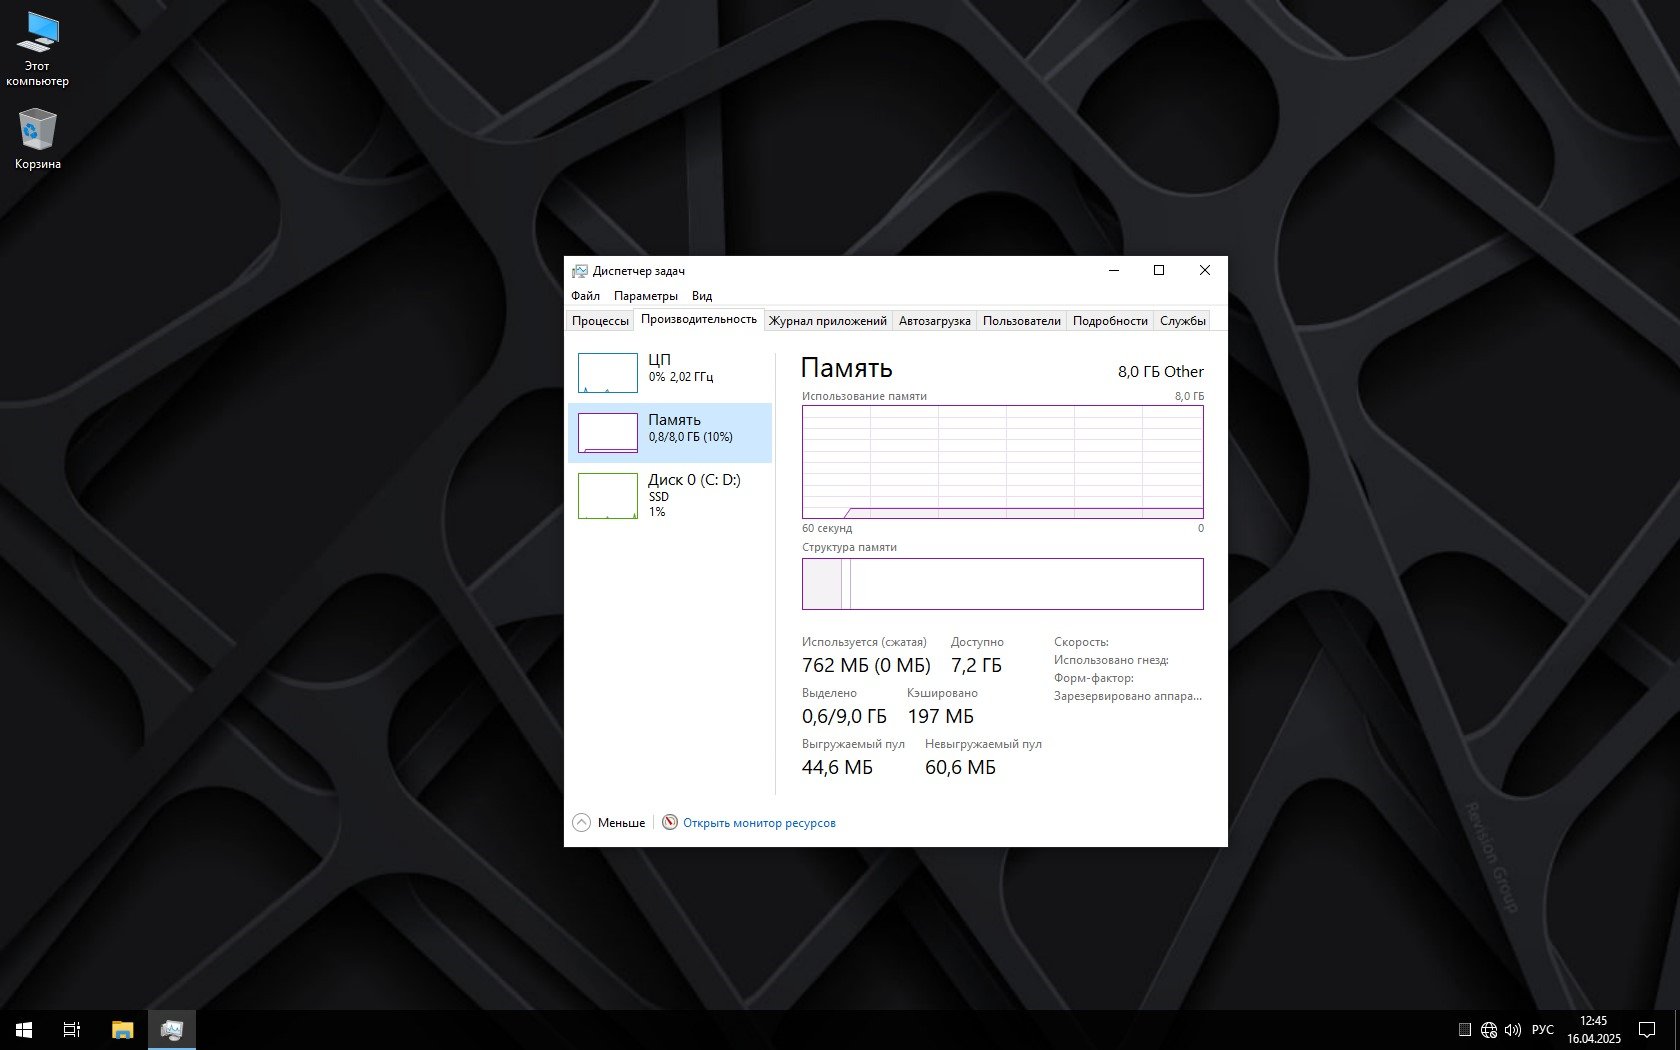Viewport: 1680px width, 1050px height.
Task: Click the 7,2 ГБ available value
Action: coord(976,666)
